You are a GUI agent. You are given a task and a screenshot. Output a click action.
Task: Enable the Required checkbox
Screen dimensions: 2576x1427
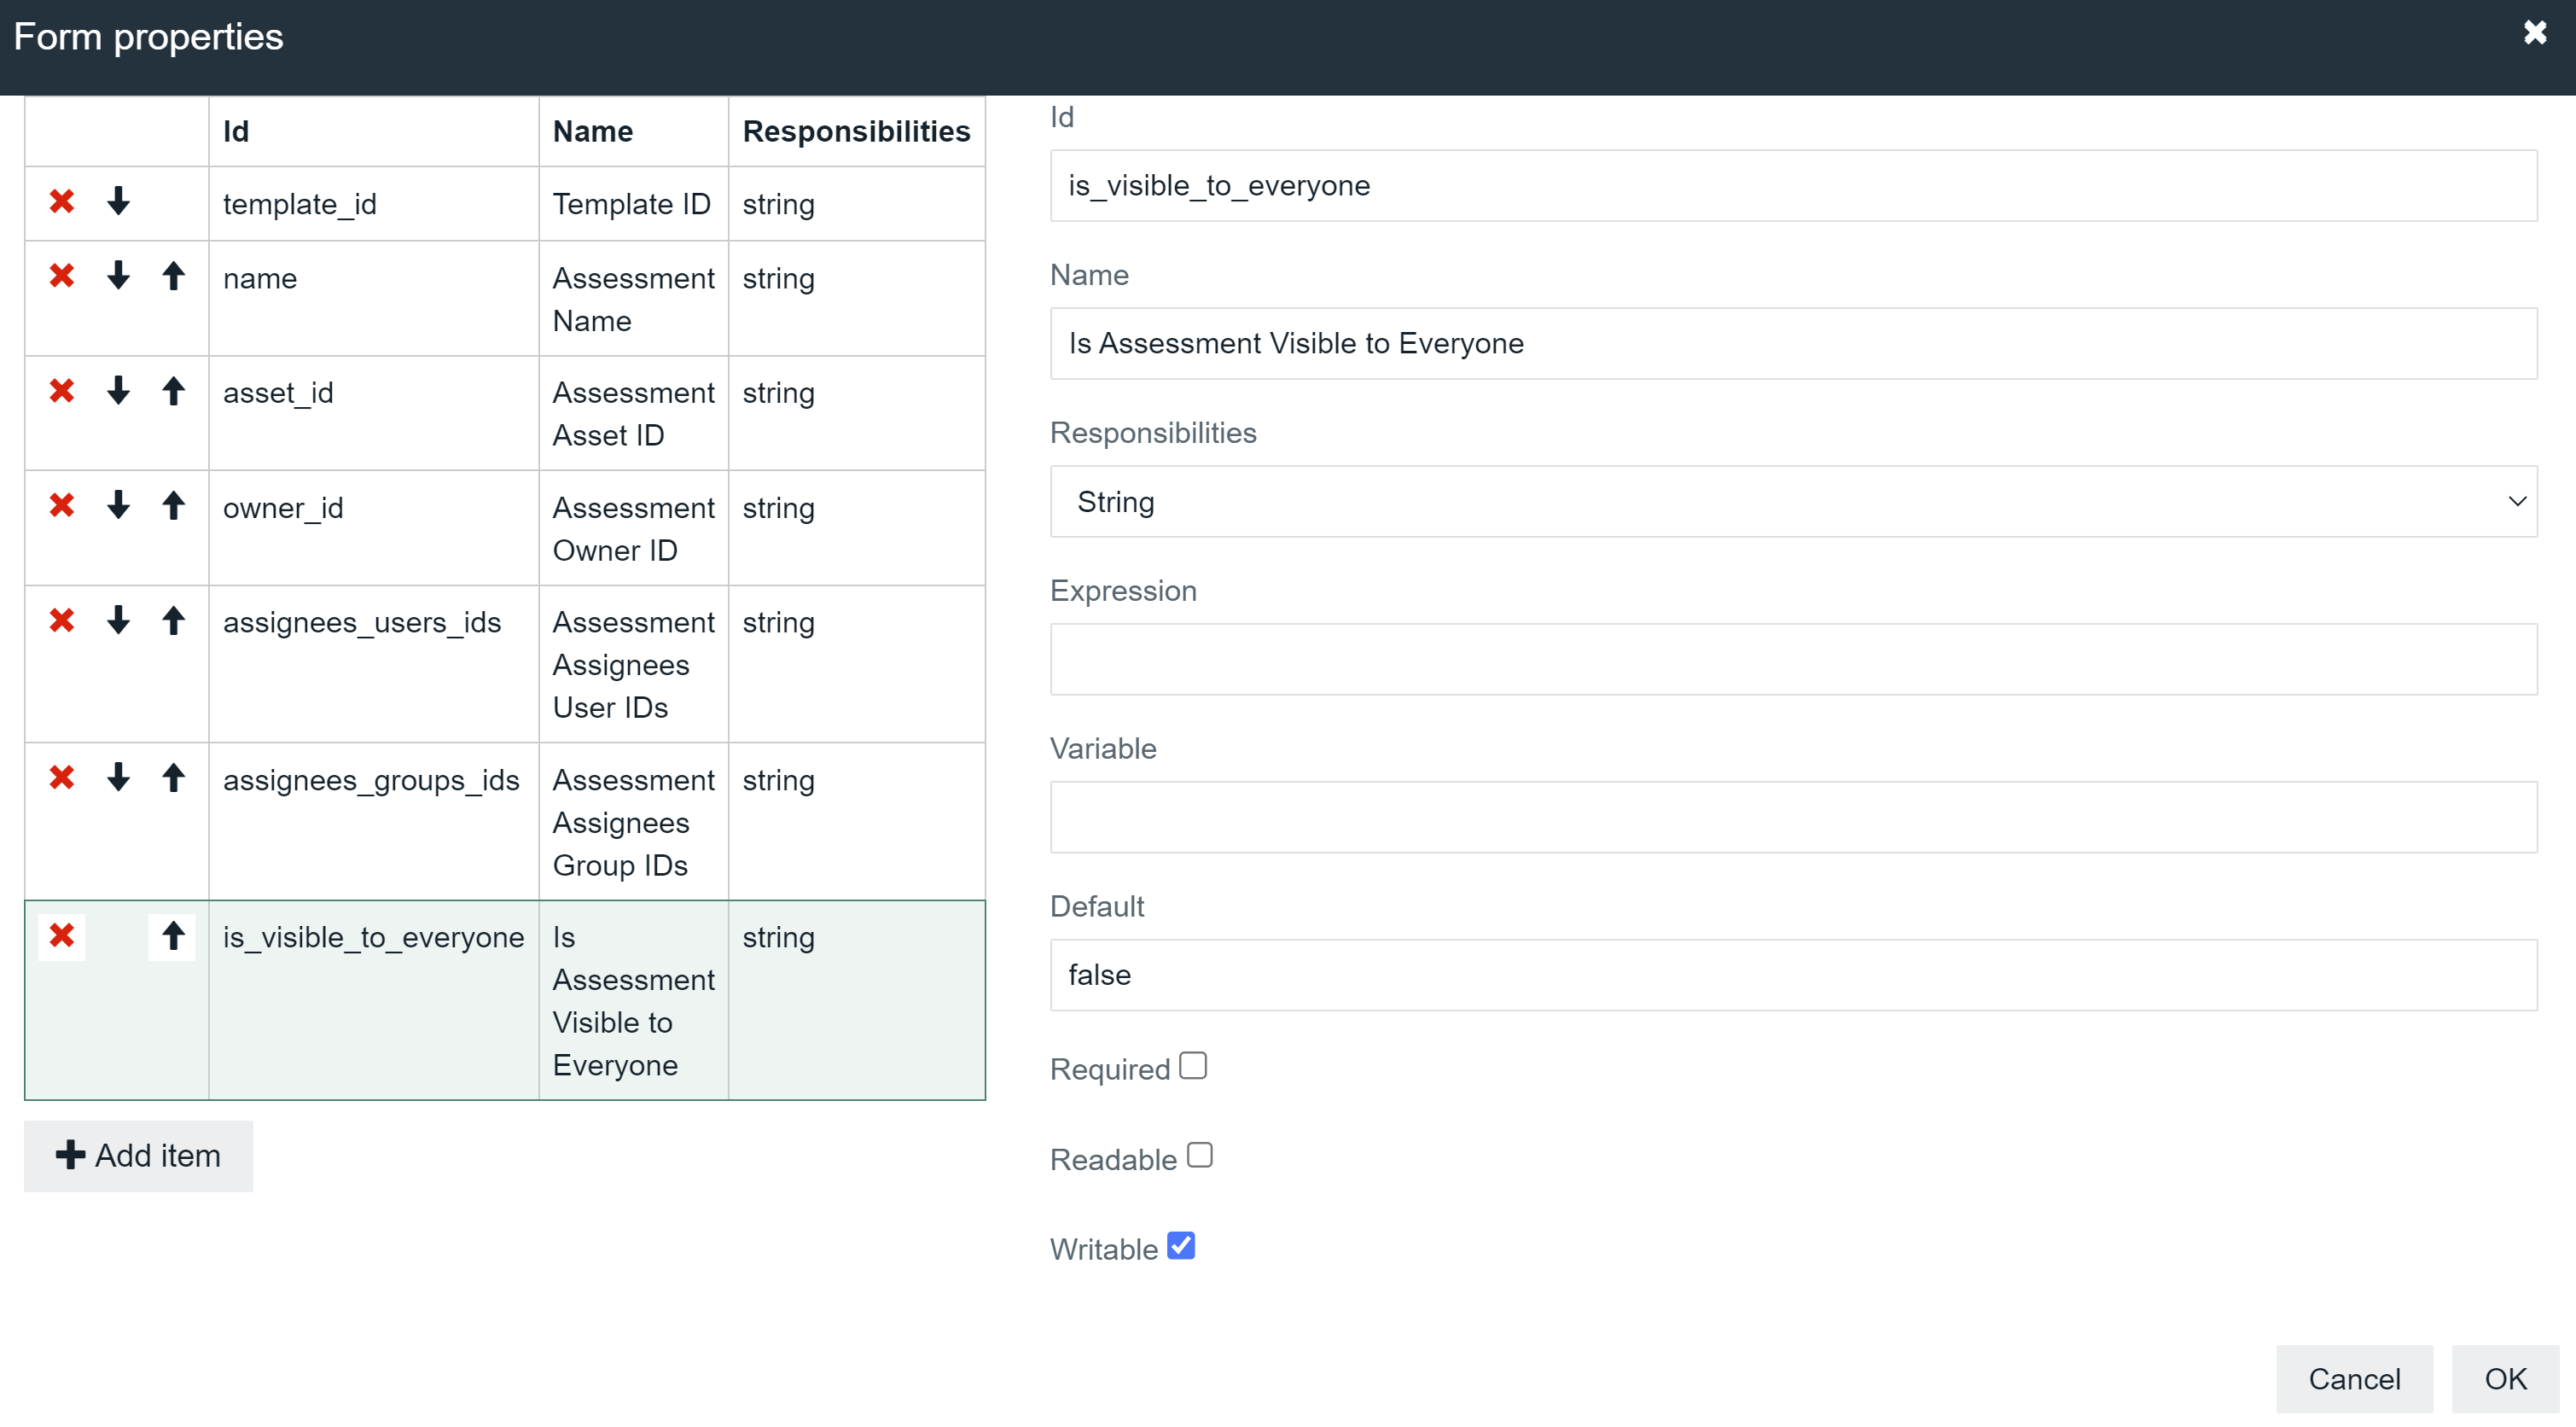coord(1192,1066)
